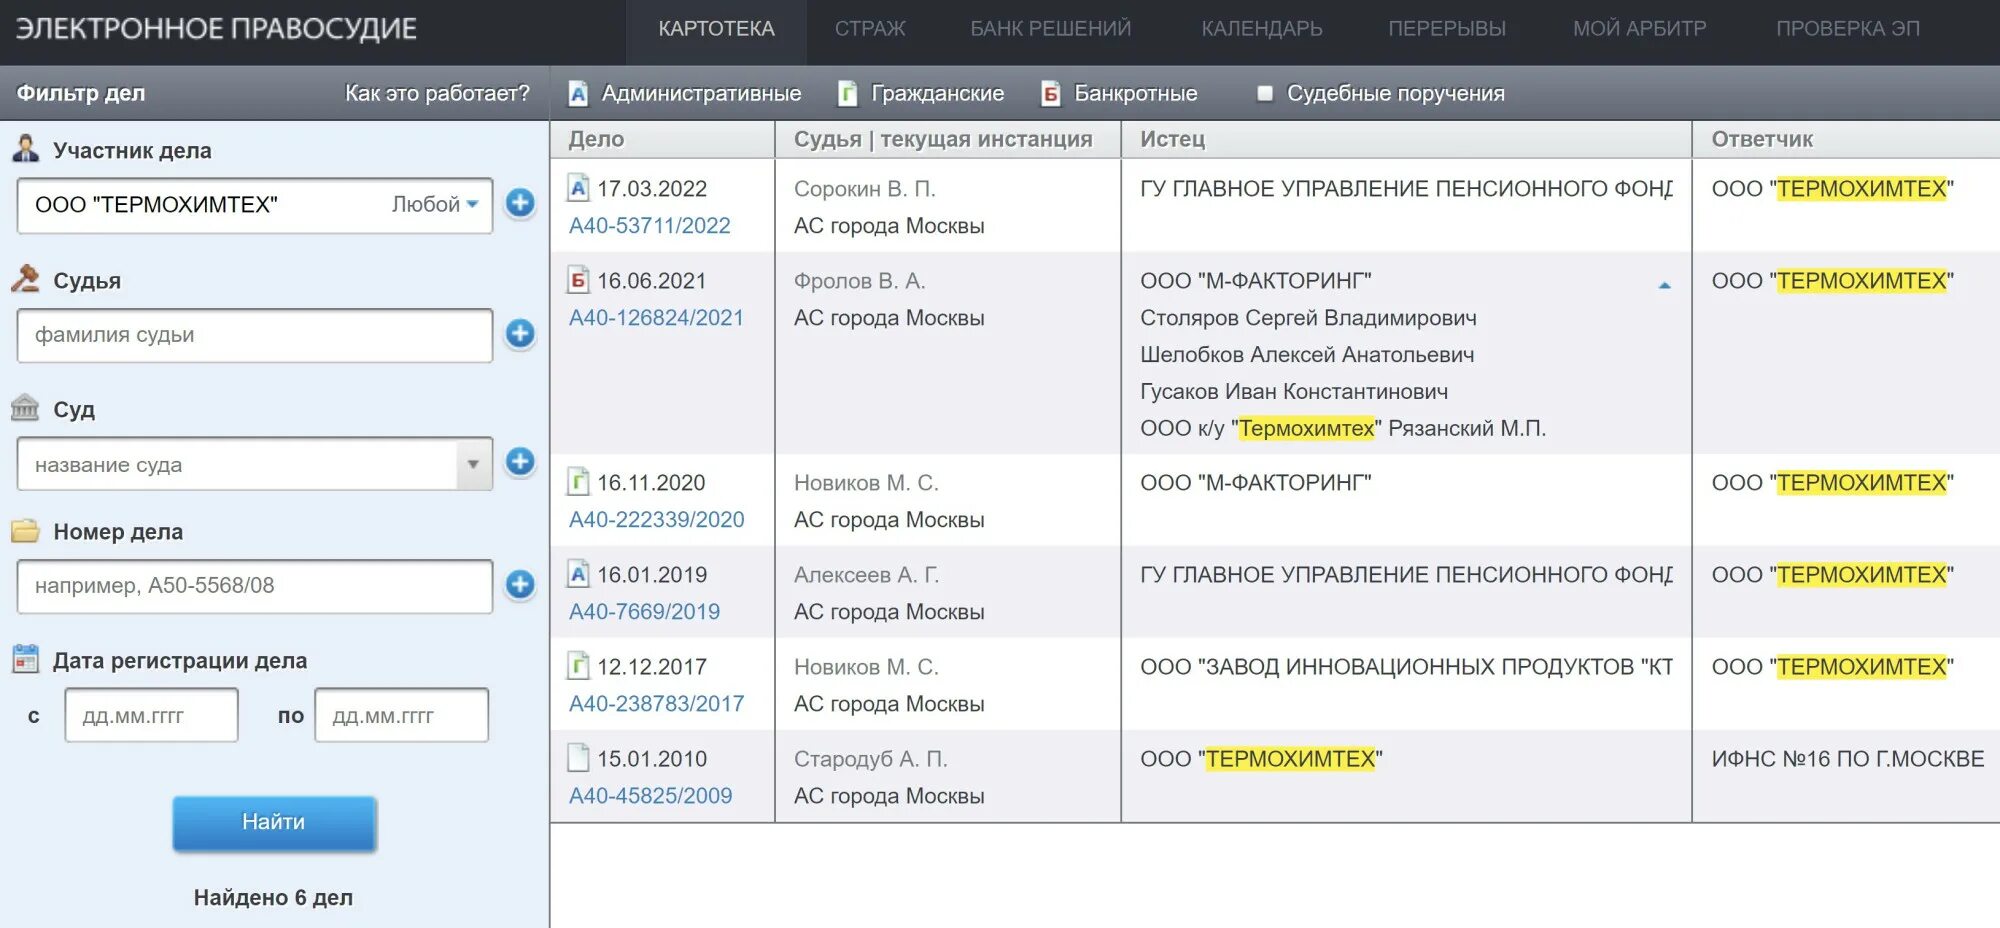Focus the registration end date field
The width and height of the screenshot is (2000, 928).
pos(401,715)
